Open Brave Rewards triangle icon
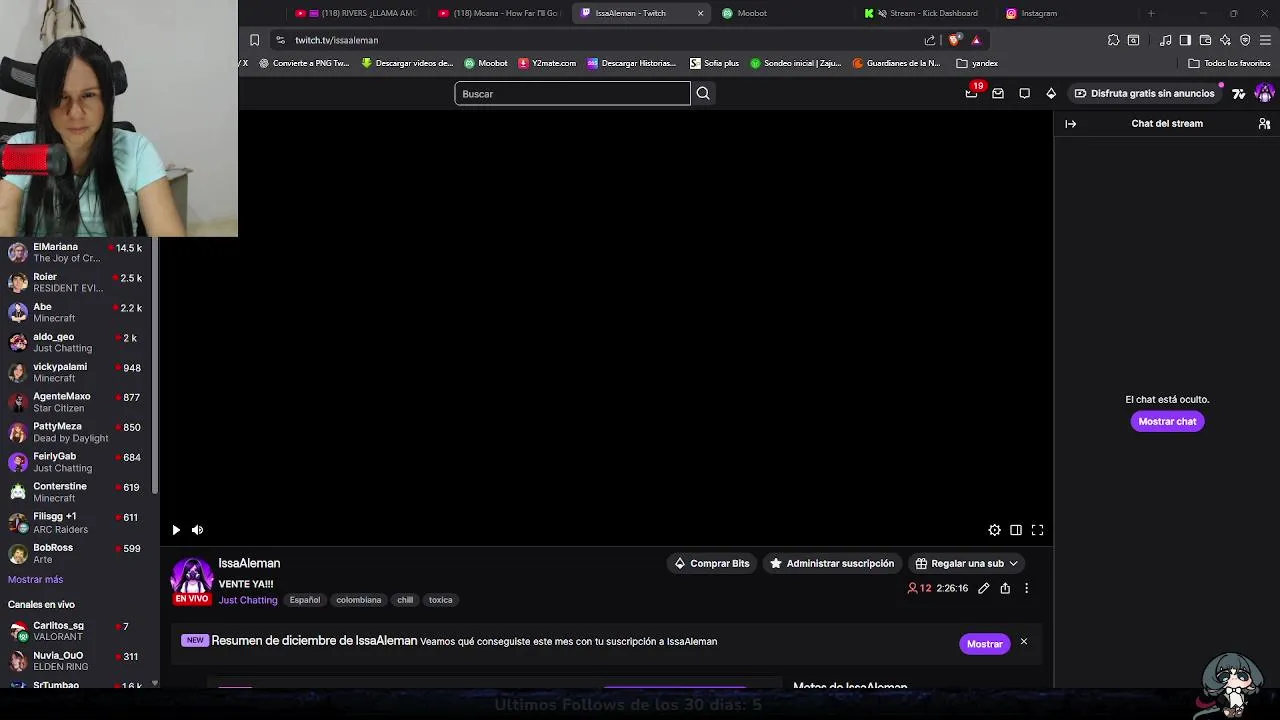Screen dimensions: 1280x720 tap(976, 40)
